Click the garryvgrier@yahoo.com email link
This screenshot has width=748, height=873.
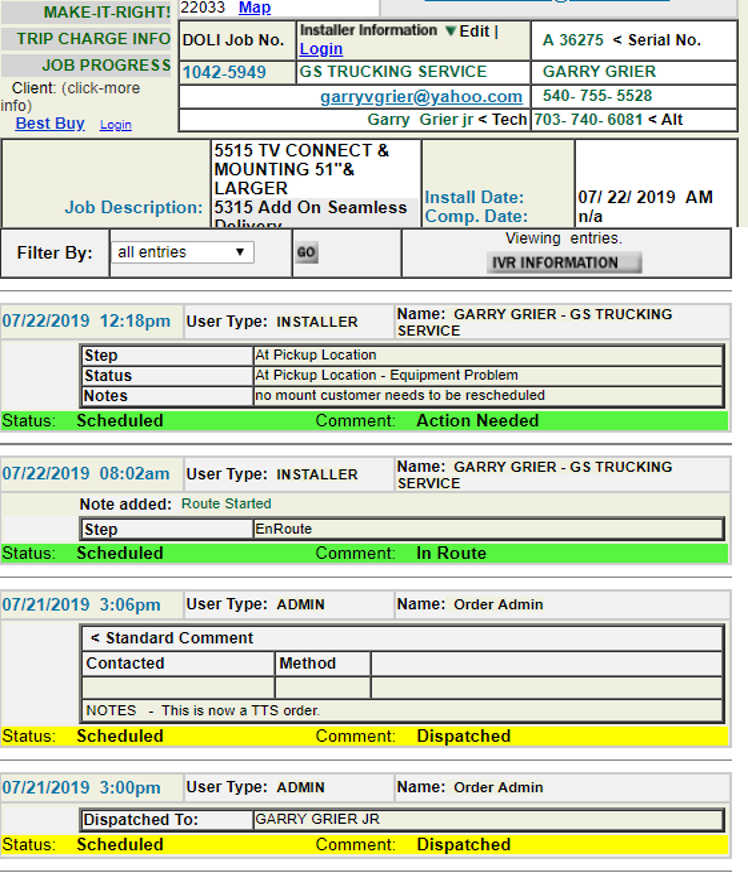(421, 97)
